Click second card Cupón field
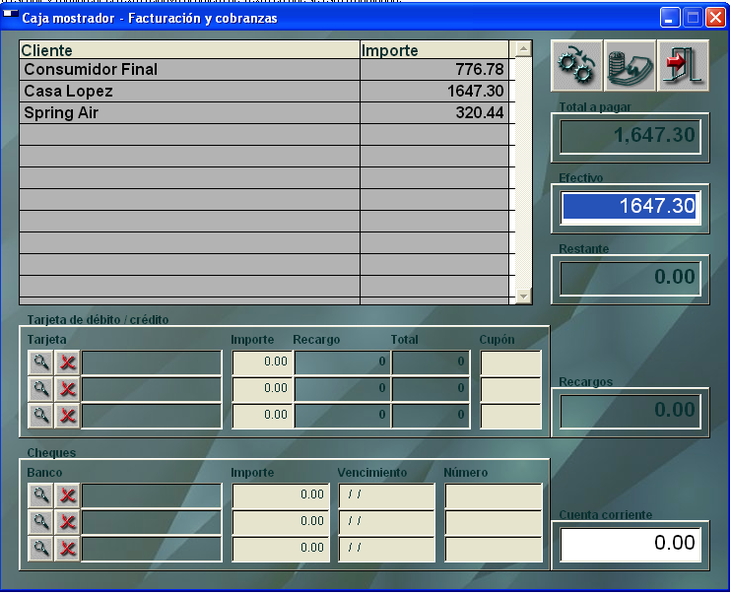 click(511, 389)
